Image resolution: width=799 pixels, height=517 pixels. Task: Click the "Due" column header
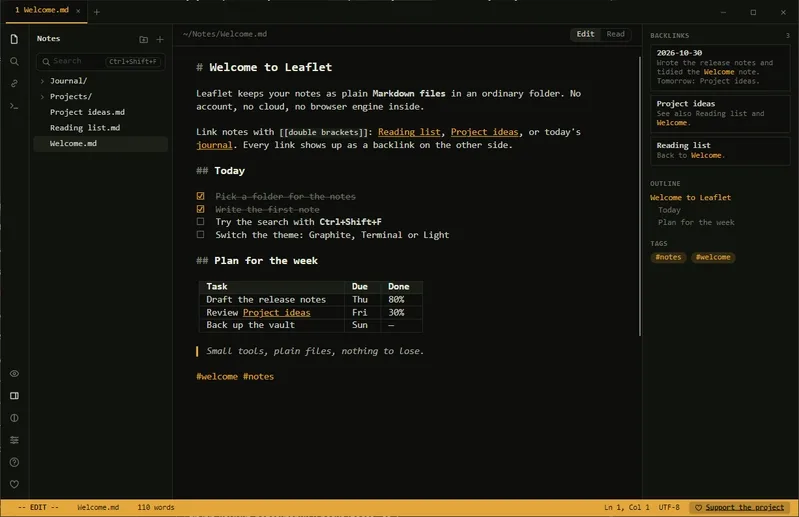point(362,286)
